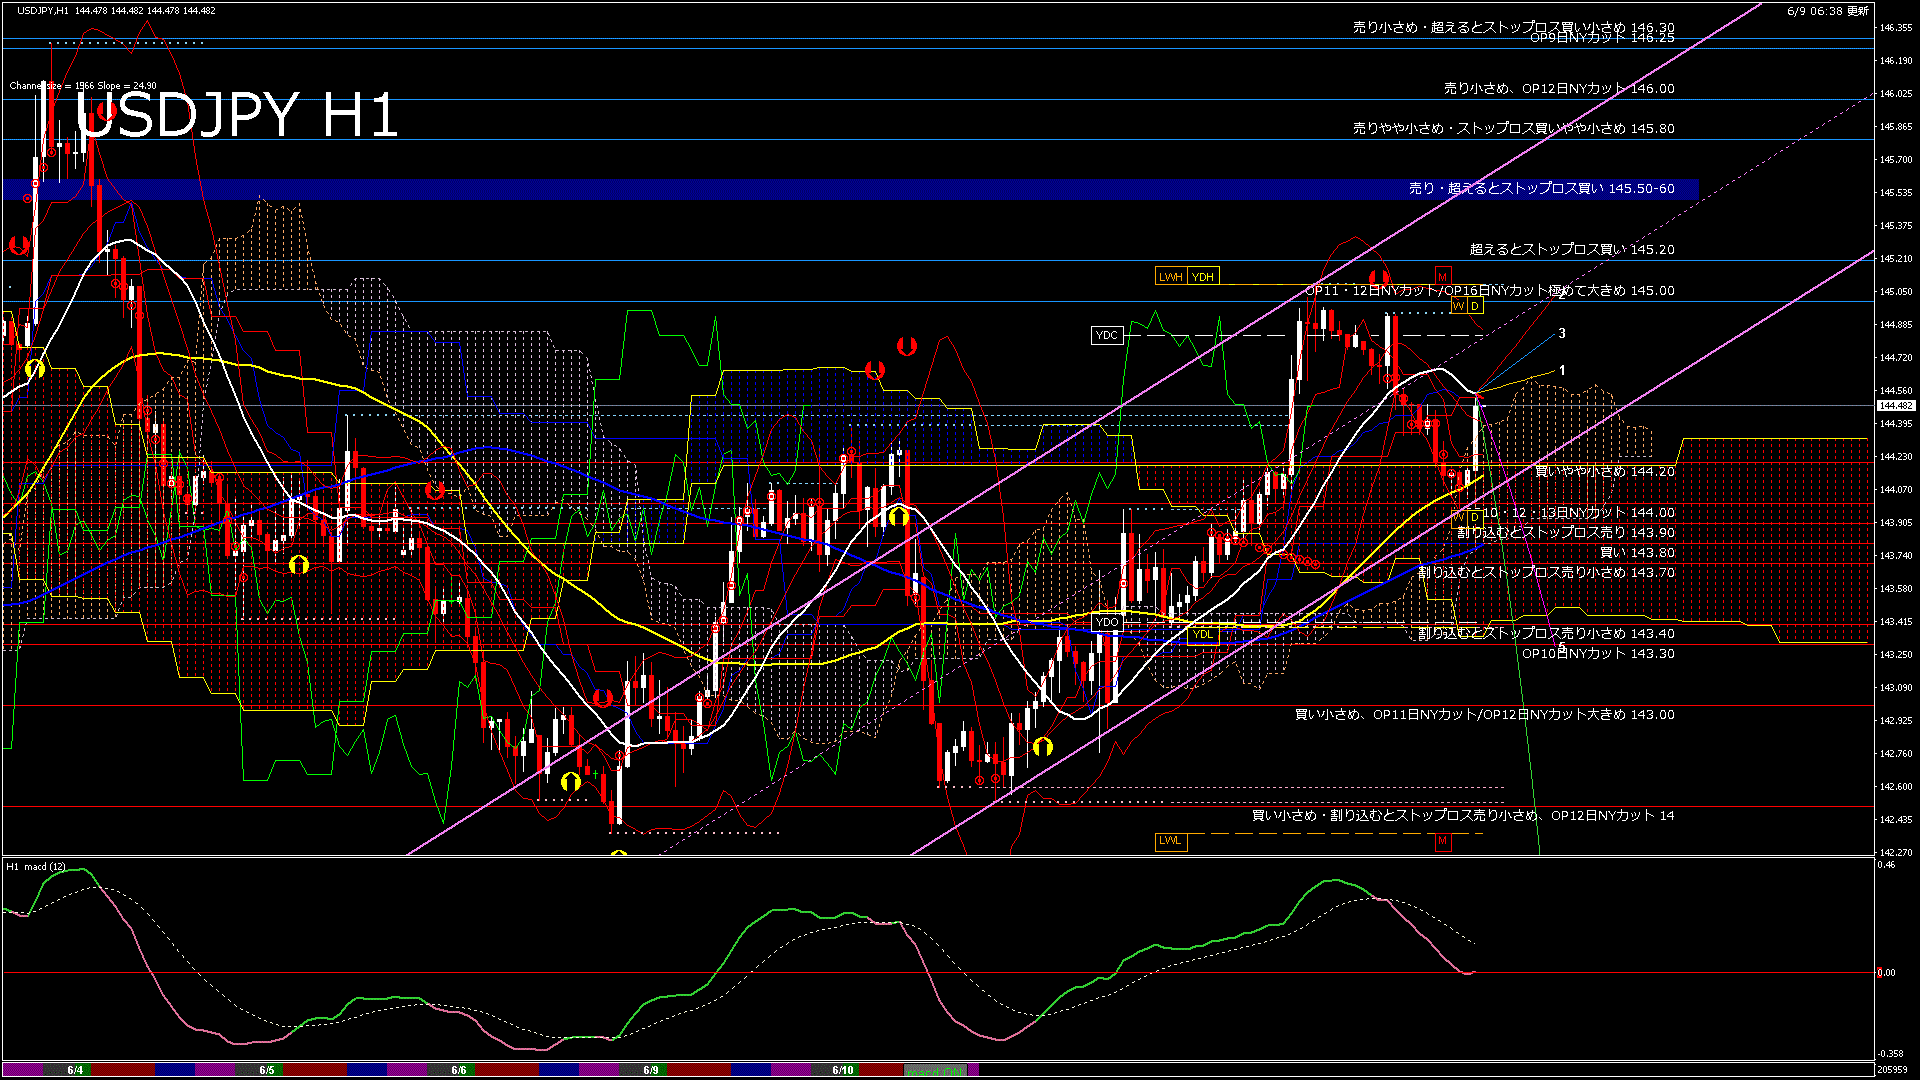Click the LWH orange label box

click(x=1170, y=277)
